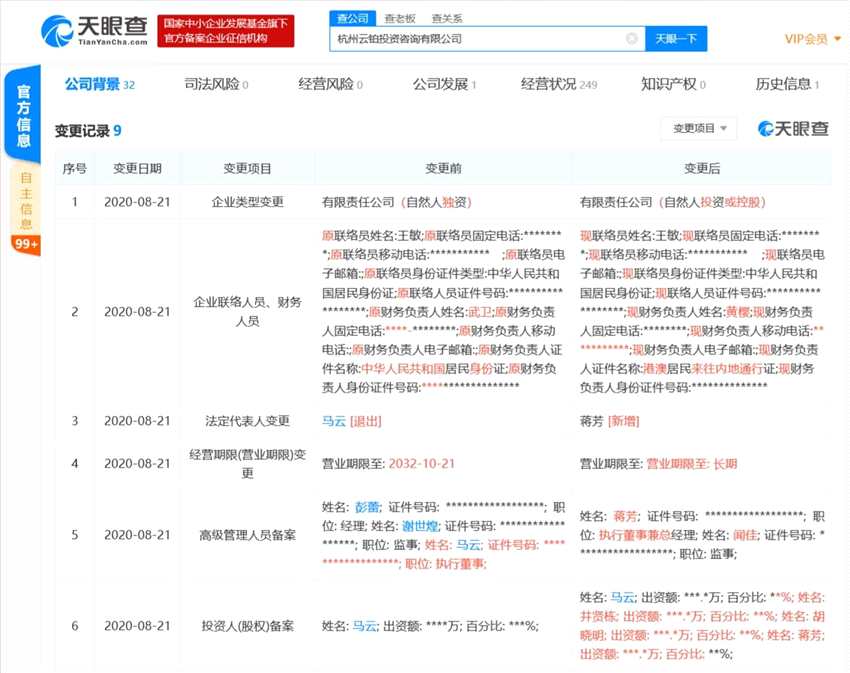
Task: Open 马云 link in row 6 变更前
Action: [x=365, y=626]
